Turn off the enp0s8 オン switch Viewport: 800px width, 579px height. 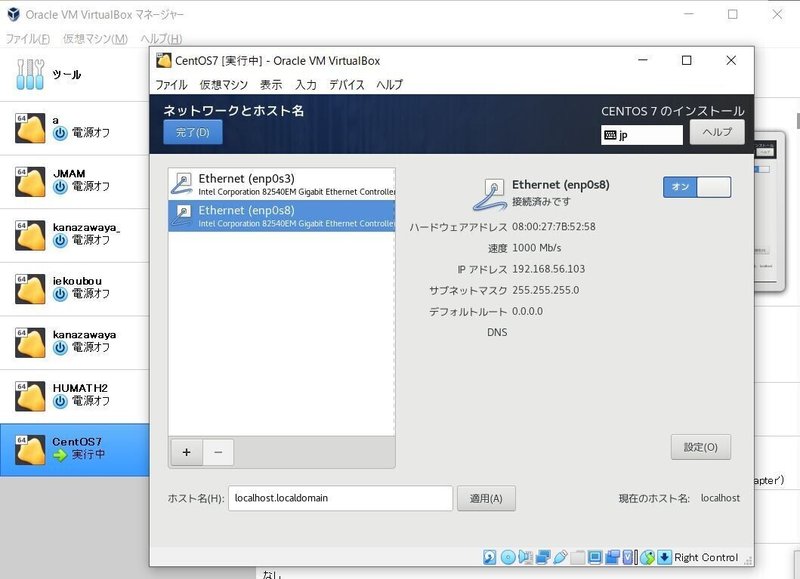tap(697, 187)
